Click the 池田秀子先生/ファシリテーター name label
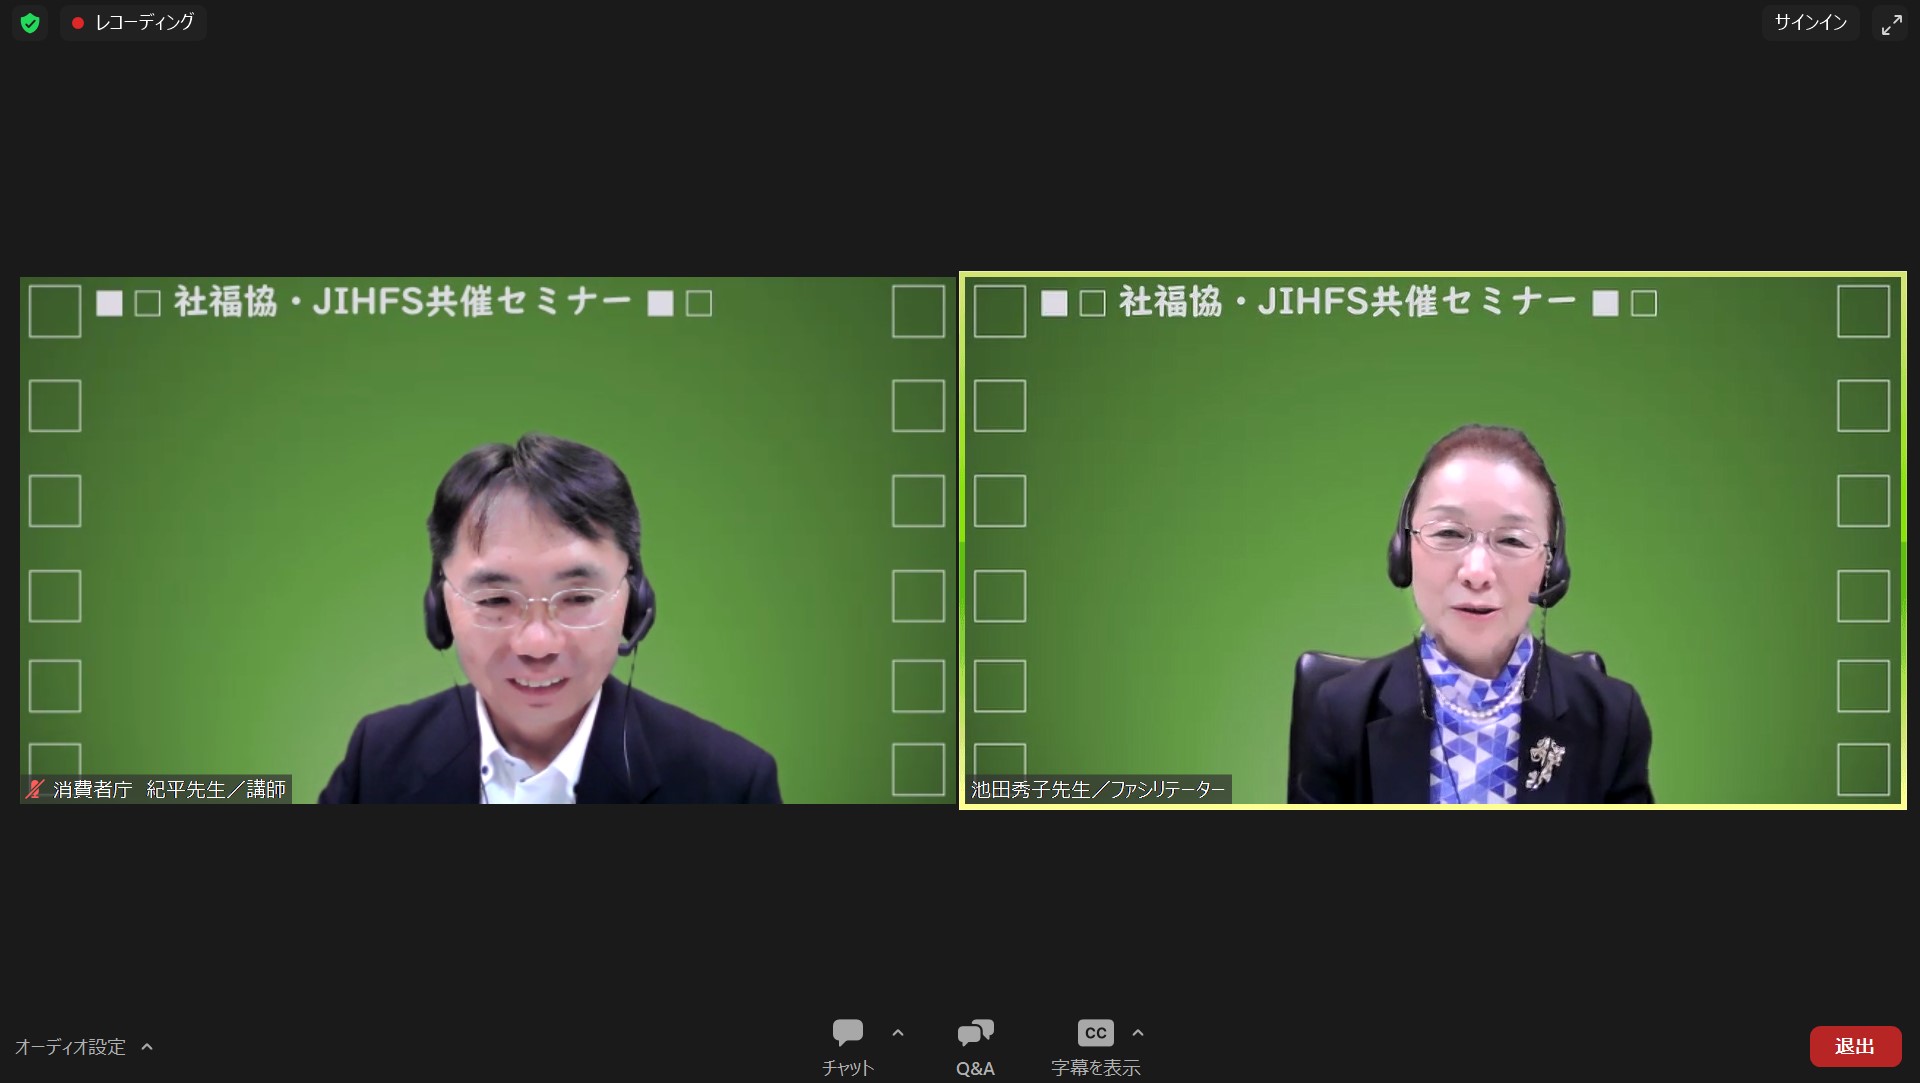Screen dimensions: 1920x1083 (1097, 789)
